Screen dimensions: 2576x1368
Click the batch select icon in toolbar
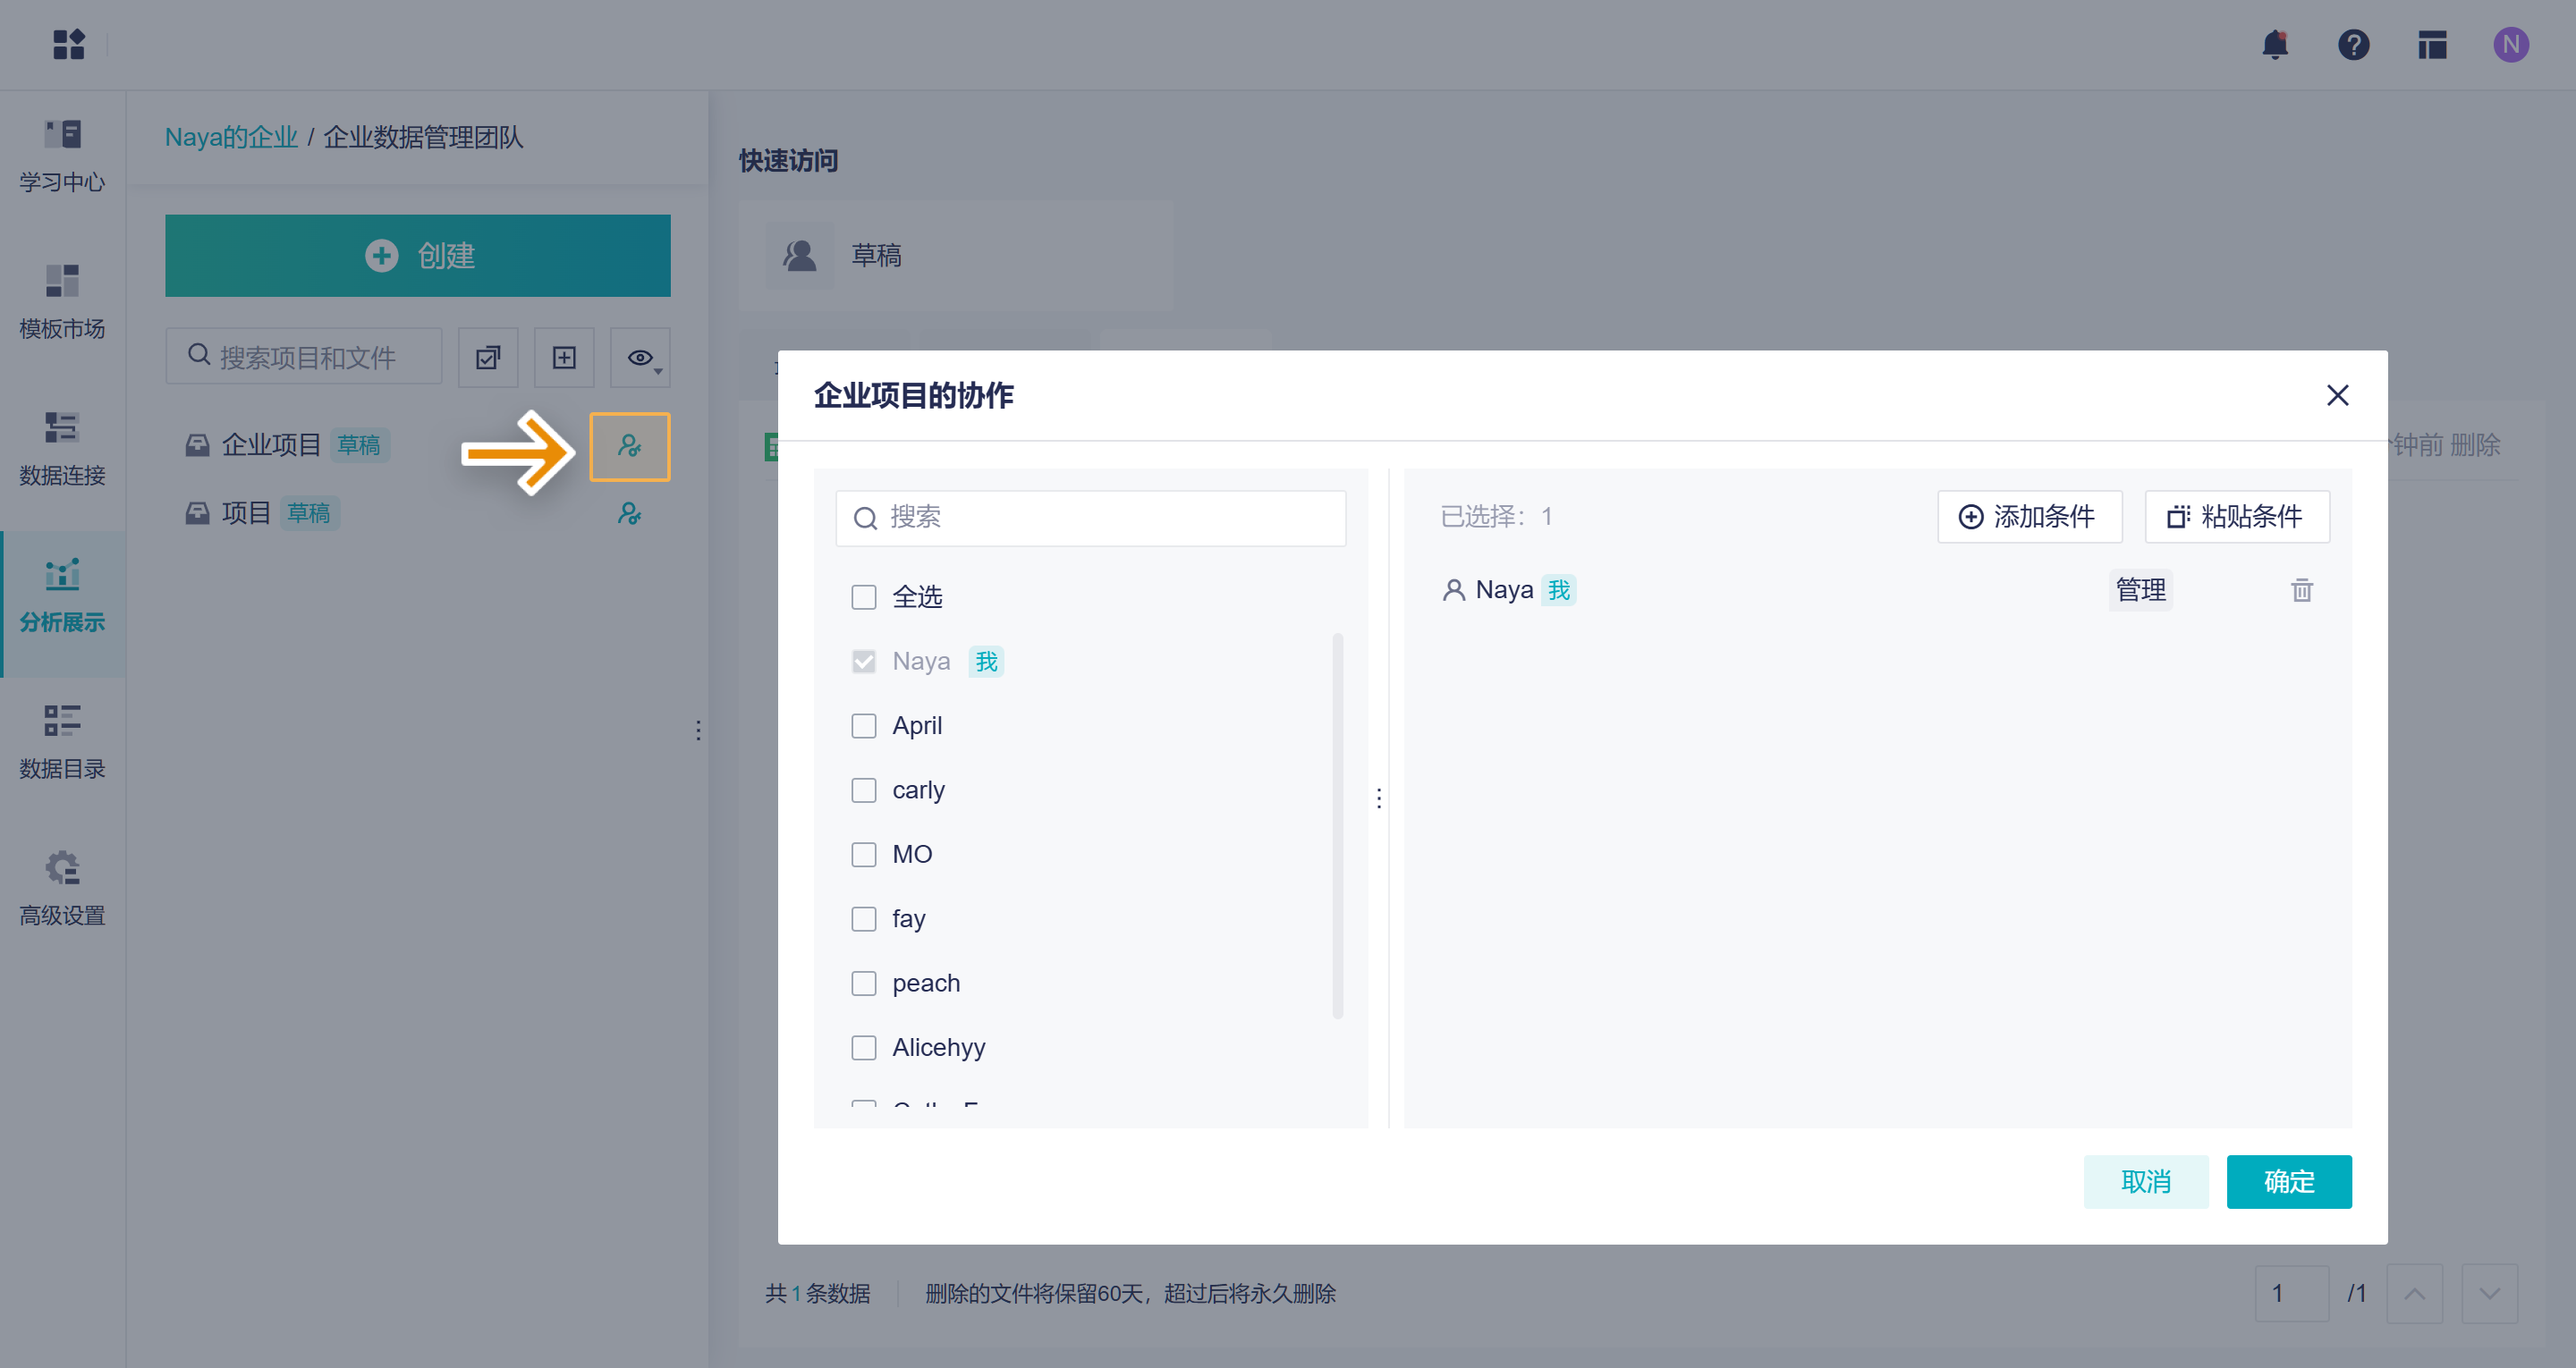coord(488,358)
